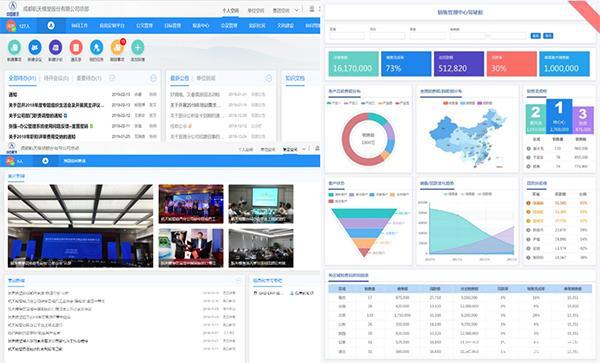Switch to the 集团空间 tab in upper header
This screenshot has height=363, width=600.
point(281,10)
